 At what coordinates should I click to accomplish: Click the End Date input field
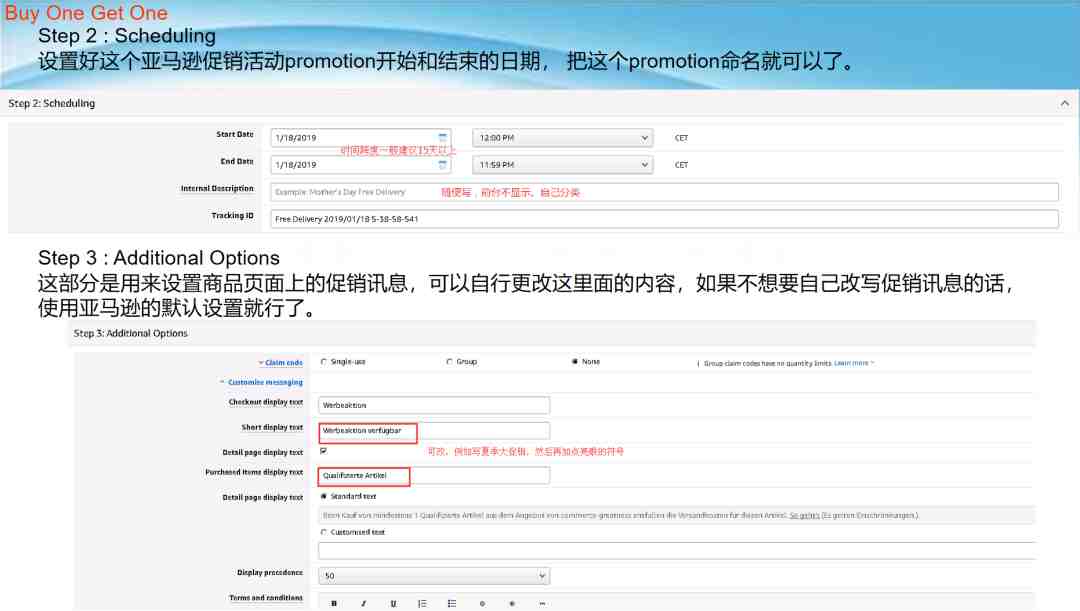point(360,165)
